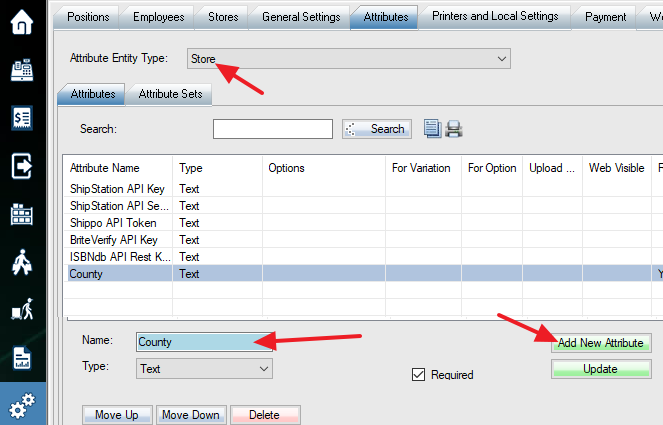Screen dimensions: 663x425
Task: Click the Type column header
Action: point(217,168)
